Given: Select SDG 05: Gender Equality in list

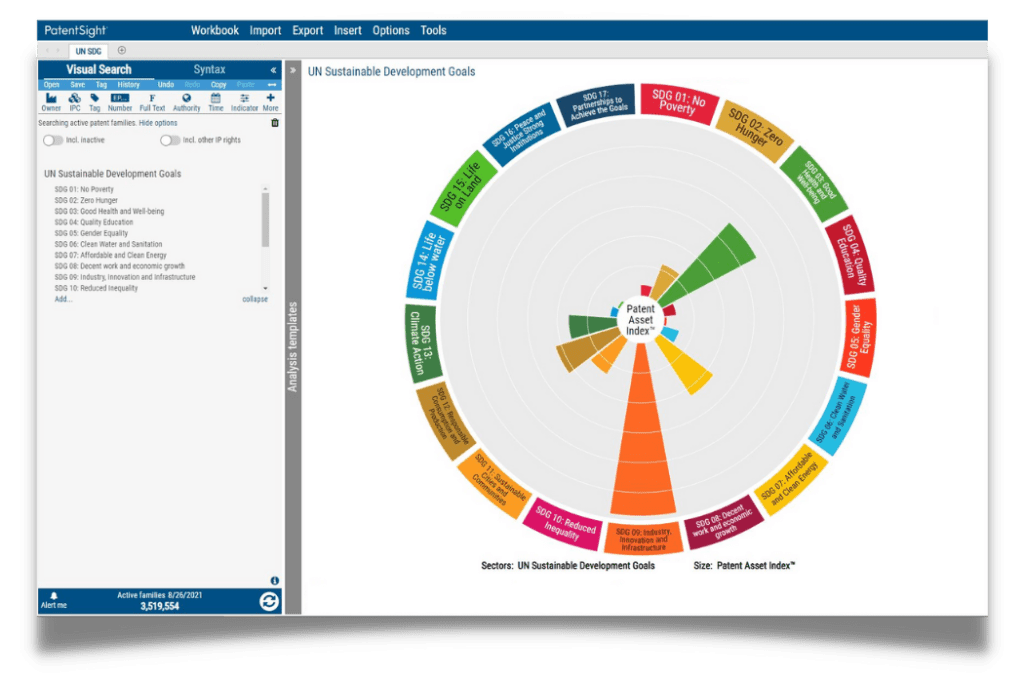Looking at the screenshot, I should (x=91, y=233).
